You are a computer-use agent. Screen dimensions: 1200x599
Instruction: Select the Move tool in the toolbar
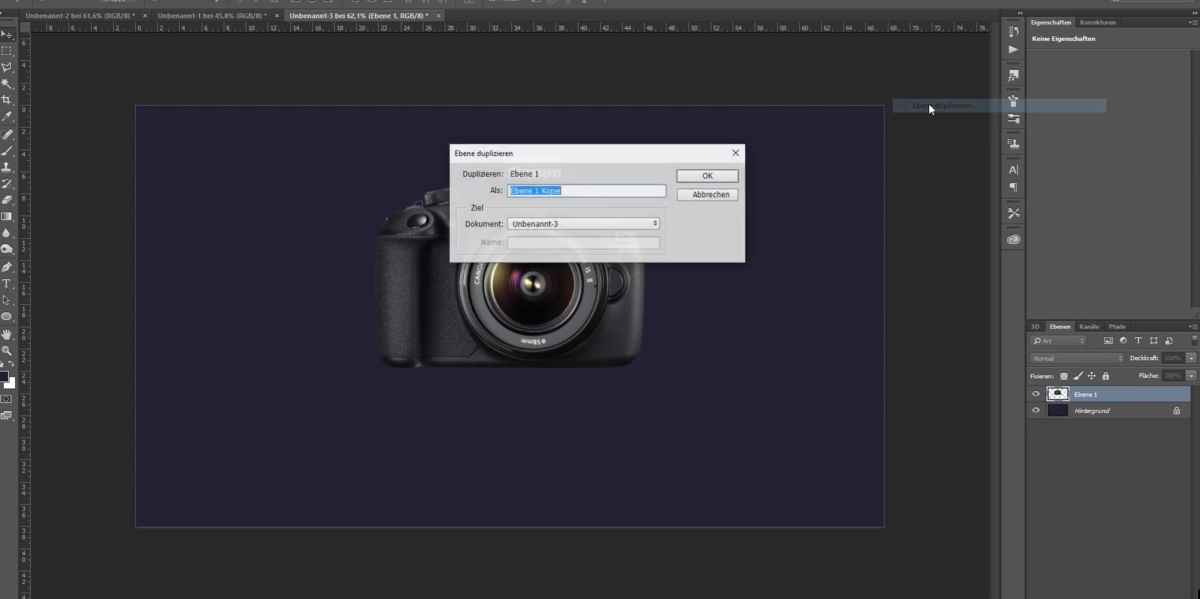click(x=6, y=33)
